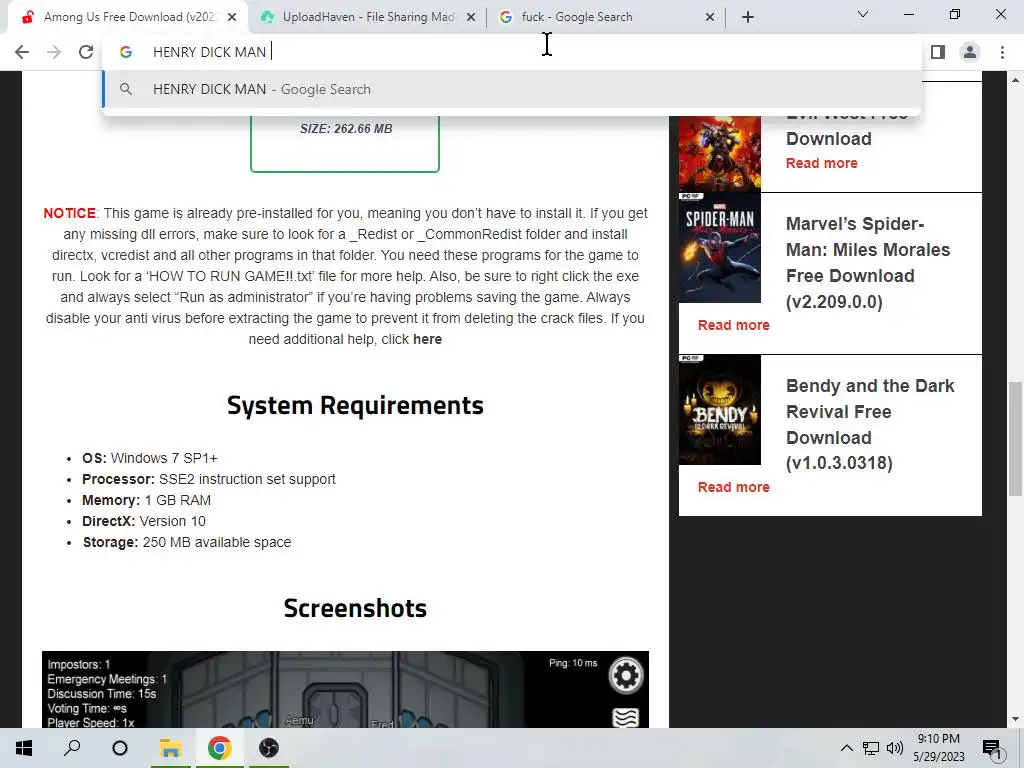This screenshot has height=768, width=1024.
Task: Select the Among Us Free Download tab
Action: (x=128, y=17)
